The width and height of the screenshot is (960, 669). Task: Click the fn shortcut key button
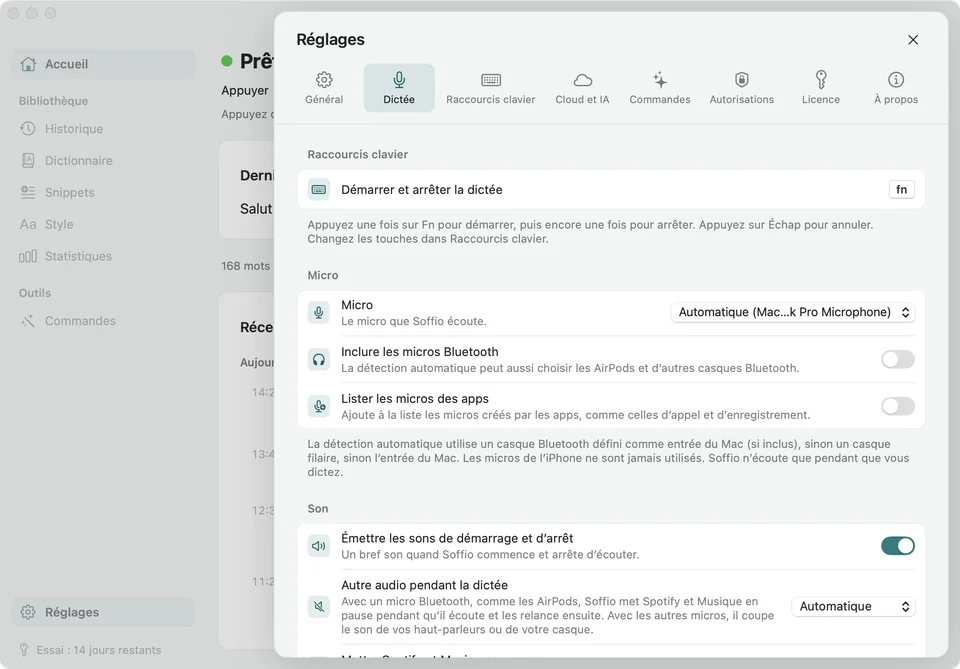click(901, 190)
